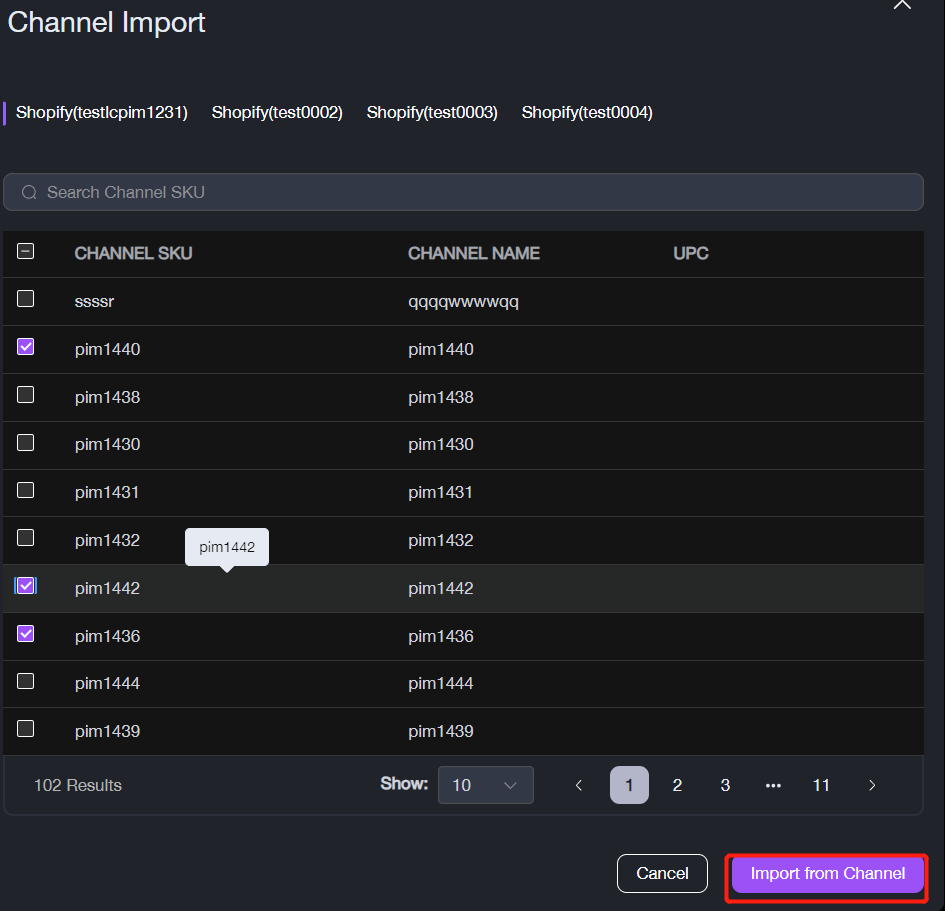Go to page 2
Image resolution: width=945 pixels, height=911 pixels.
click(x=677, y=785)
